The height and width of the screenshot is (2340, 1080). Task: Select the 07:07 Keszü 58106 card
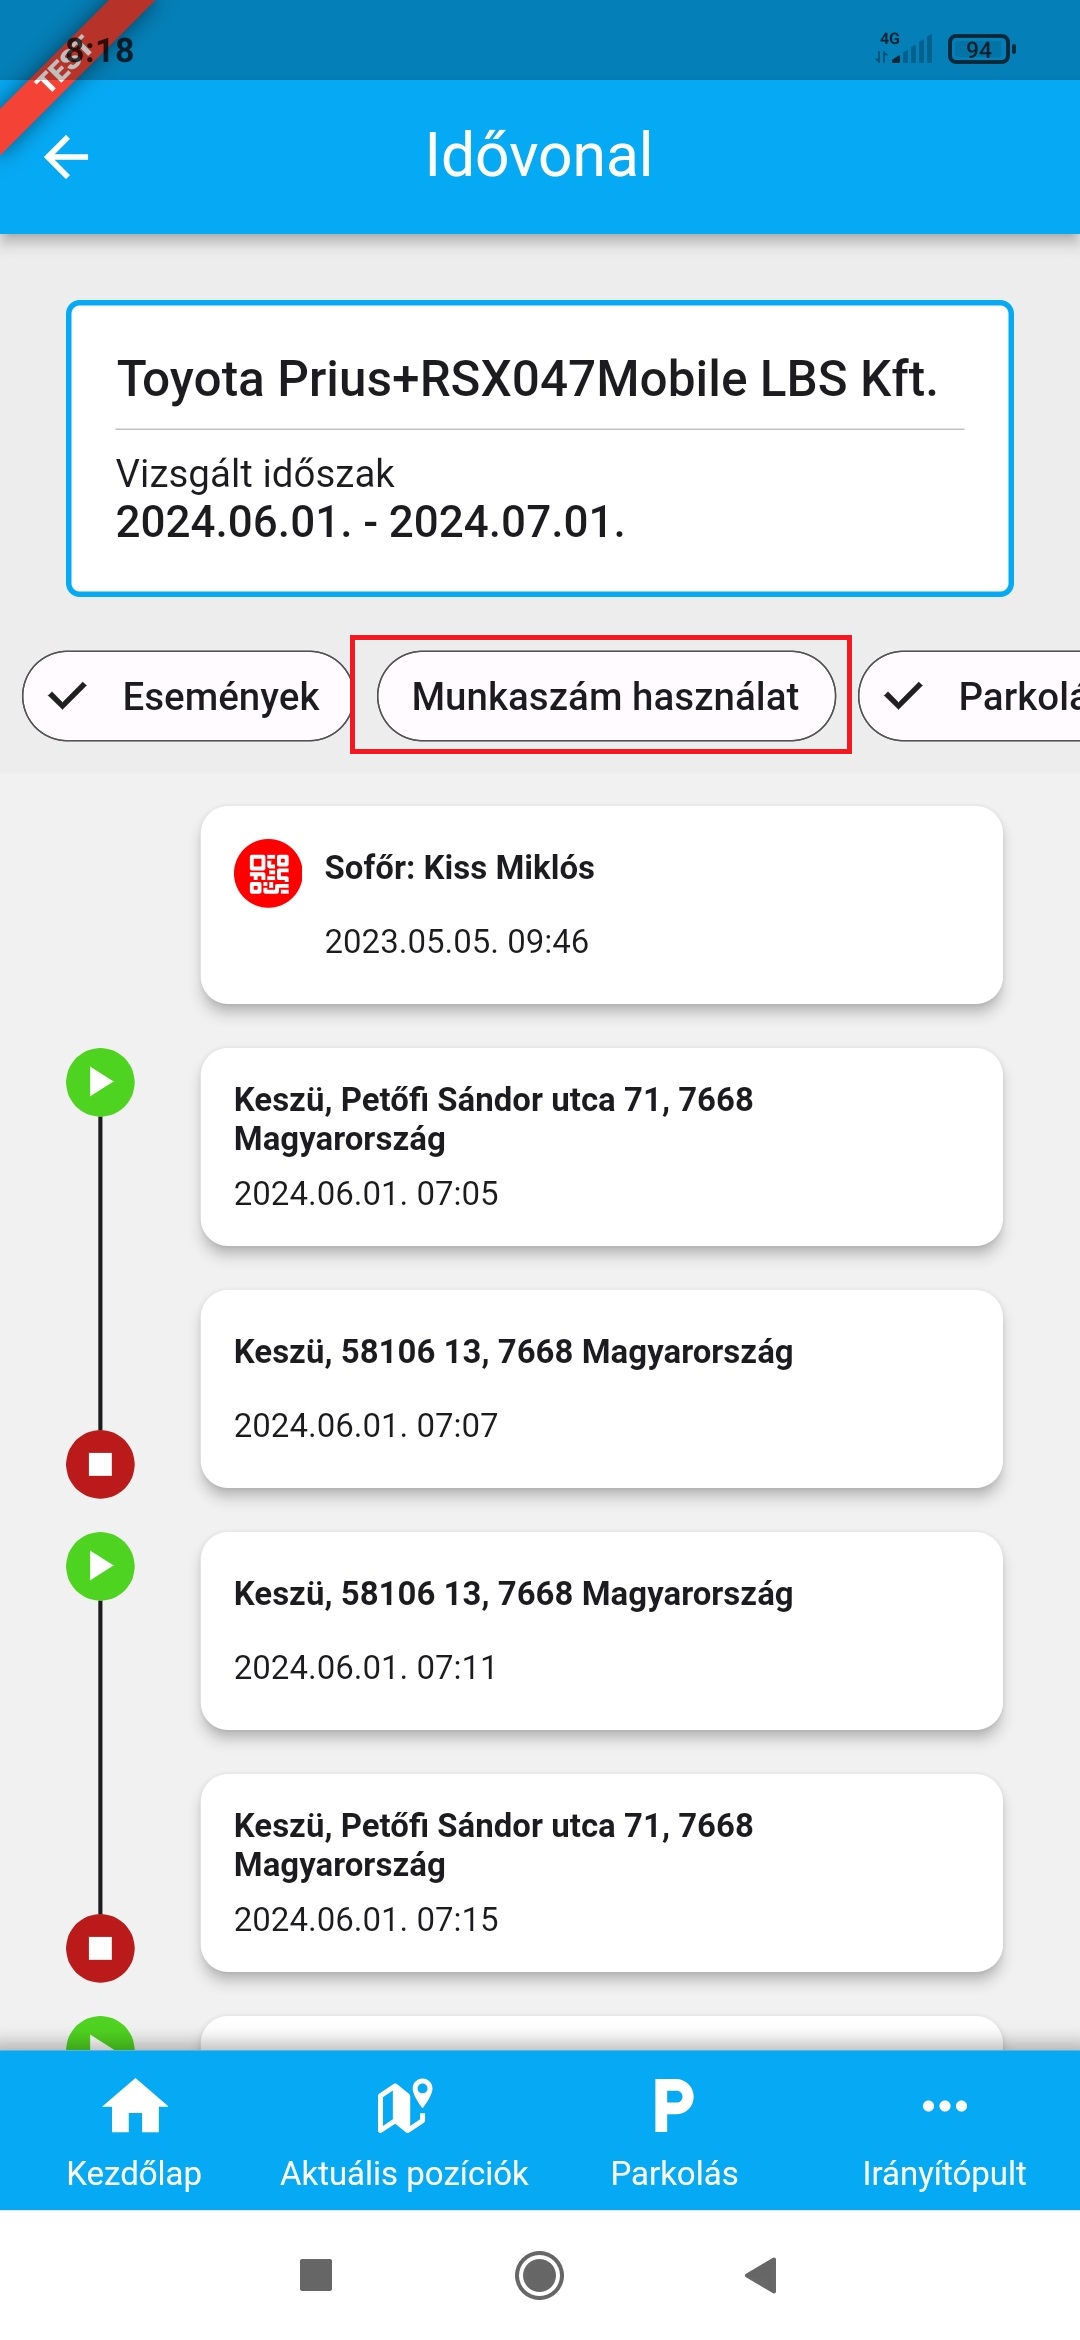click(x=601, y=1388)
